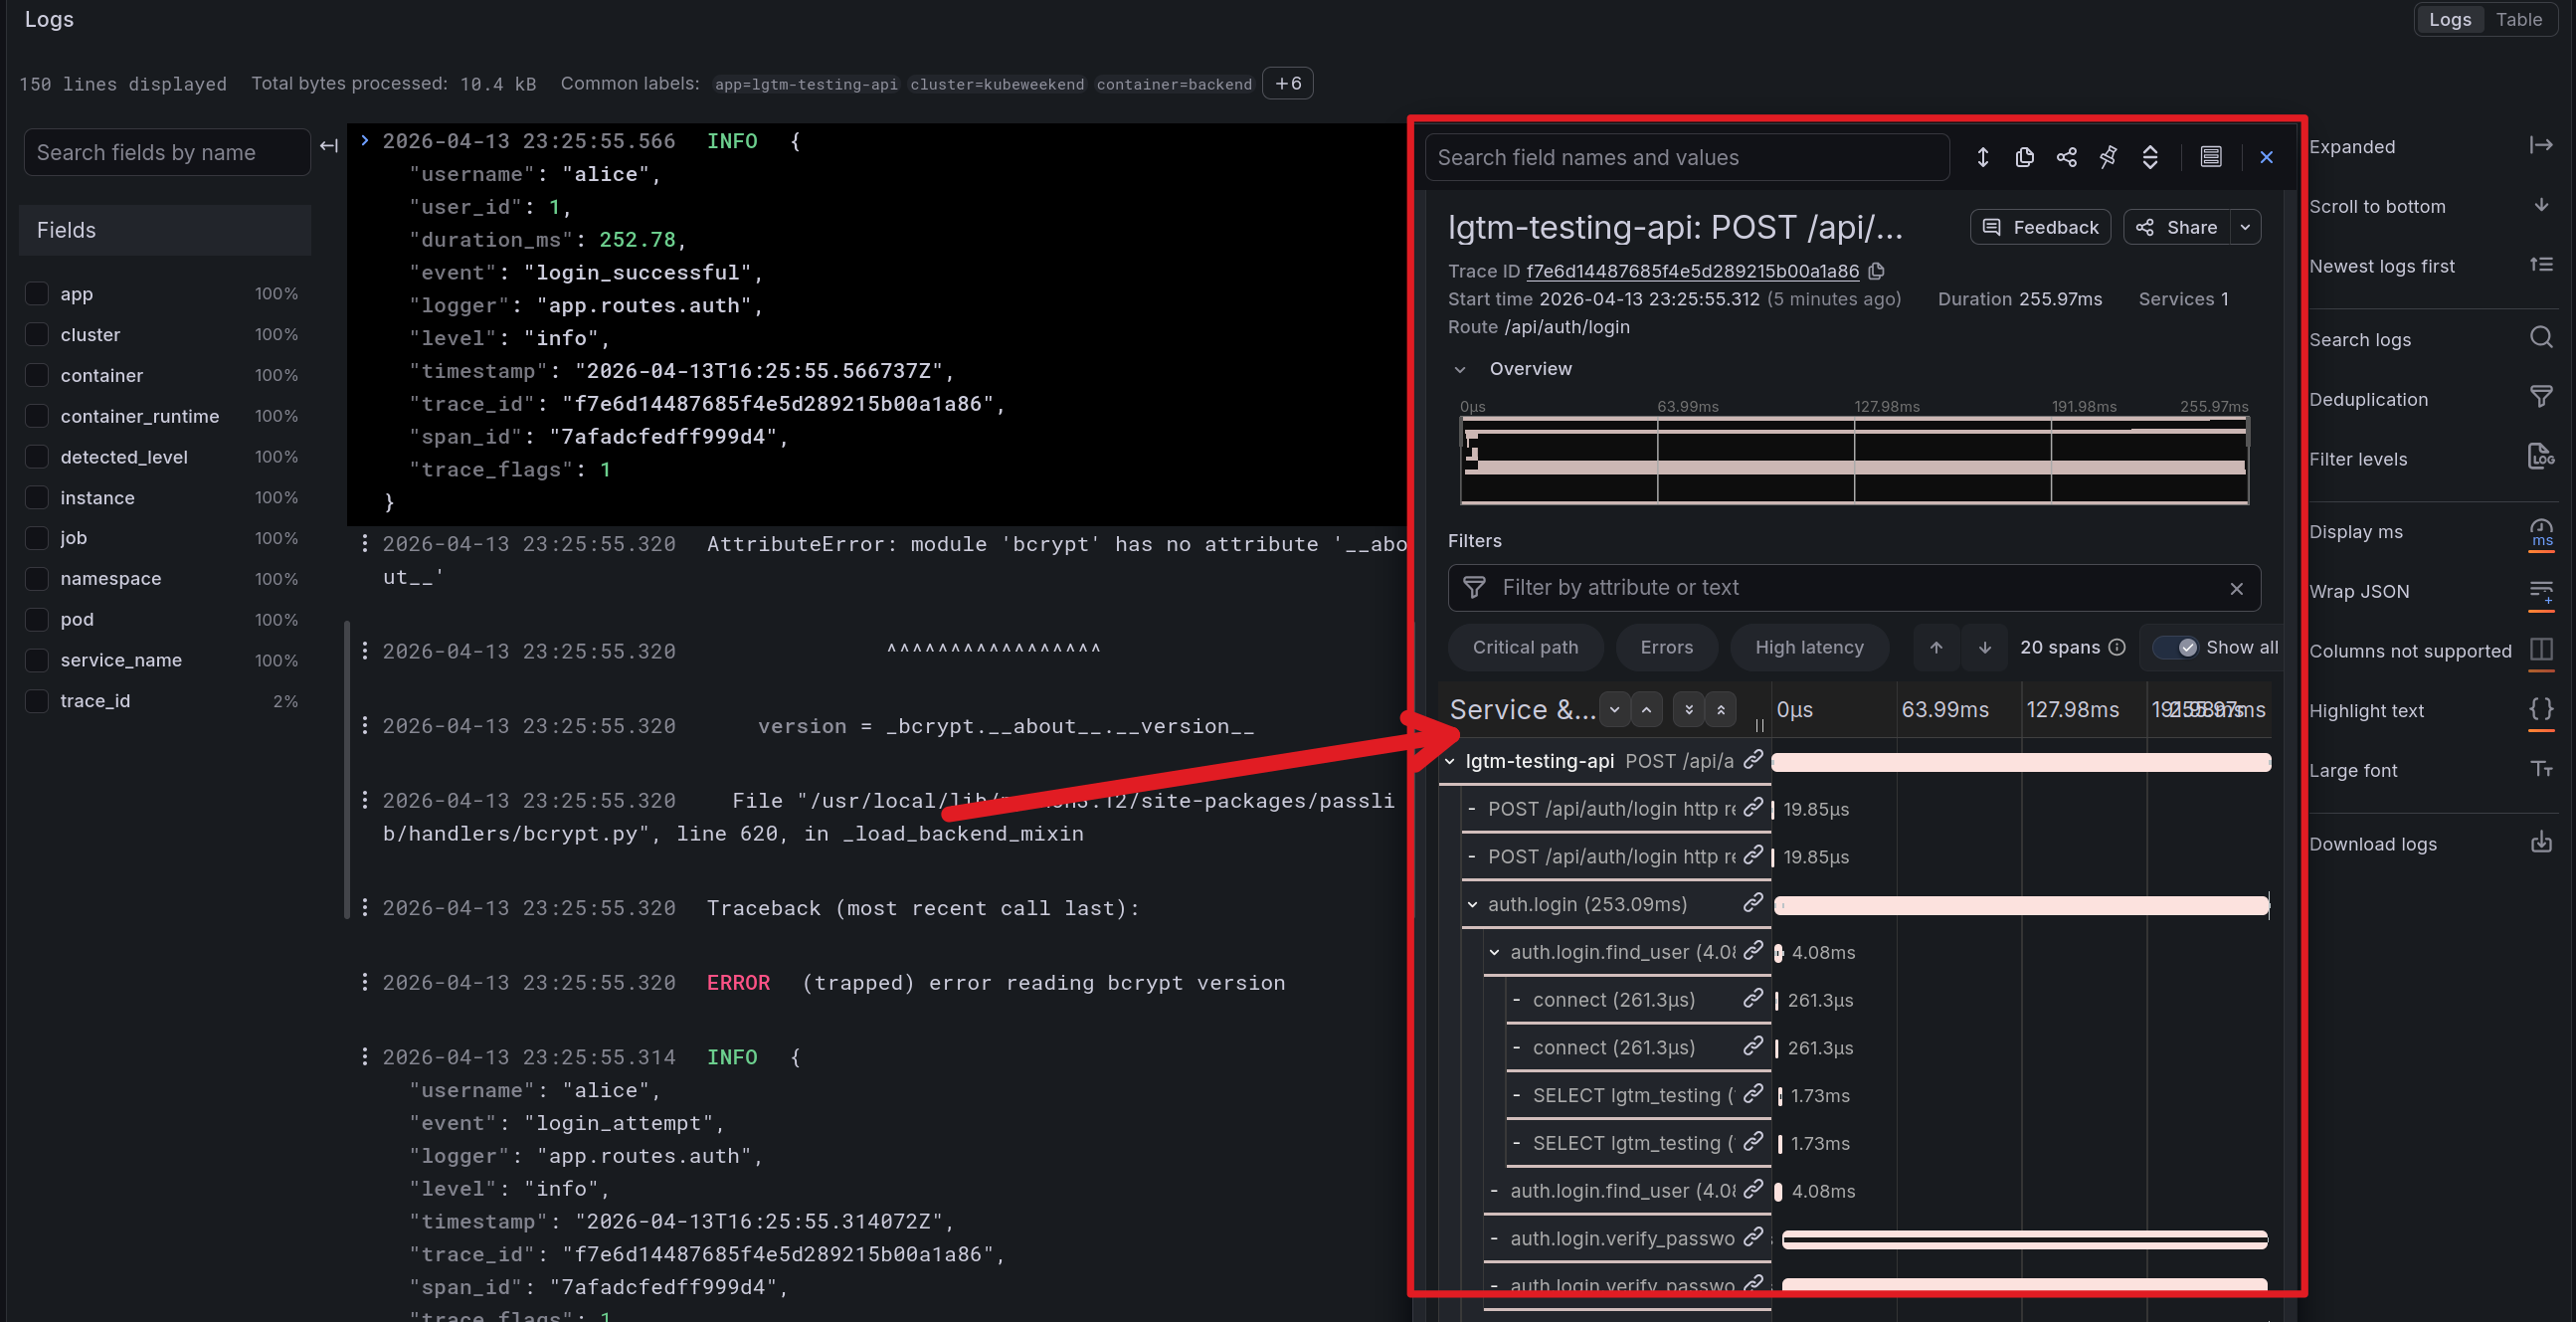This screenshot has height=1322, width=2576.
Task: Click the Scroll to bottom arrow icon
Action: (2541, 205)
